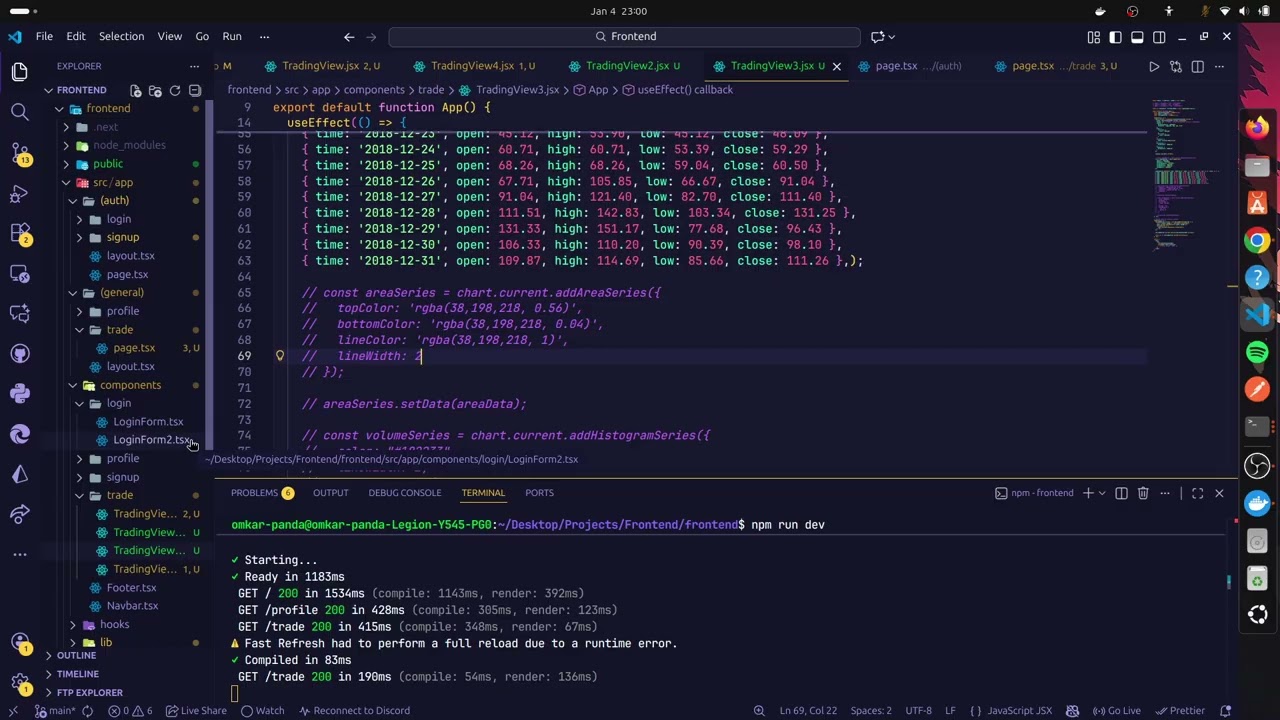Open editor more actions menu
Image resolution: width=1280 pixels, height=720 pixels.
coord(1220,66)
